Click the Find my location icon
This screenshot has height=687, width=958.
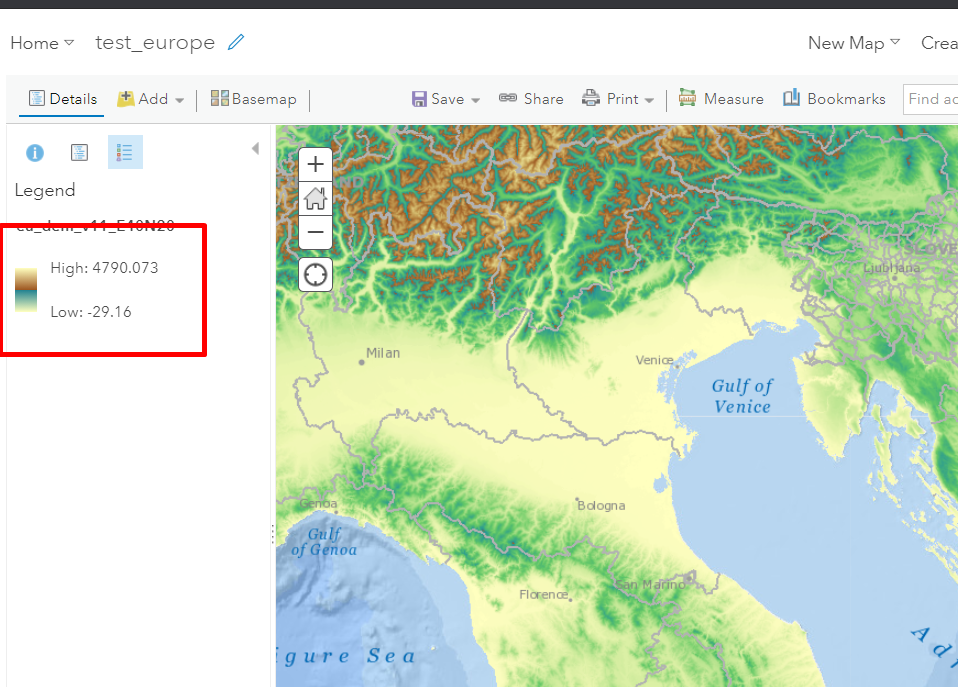(315, 274)
